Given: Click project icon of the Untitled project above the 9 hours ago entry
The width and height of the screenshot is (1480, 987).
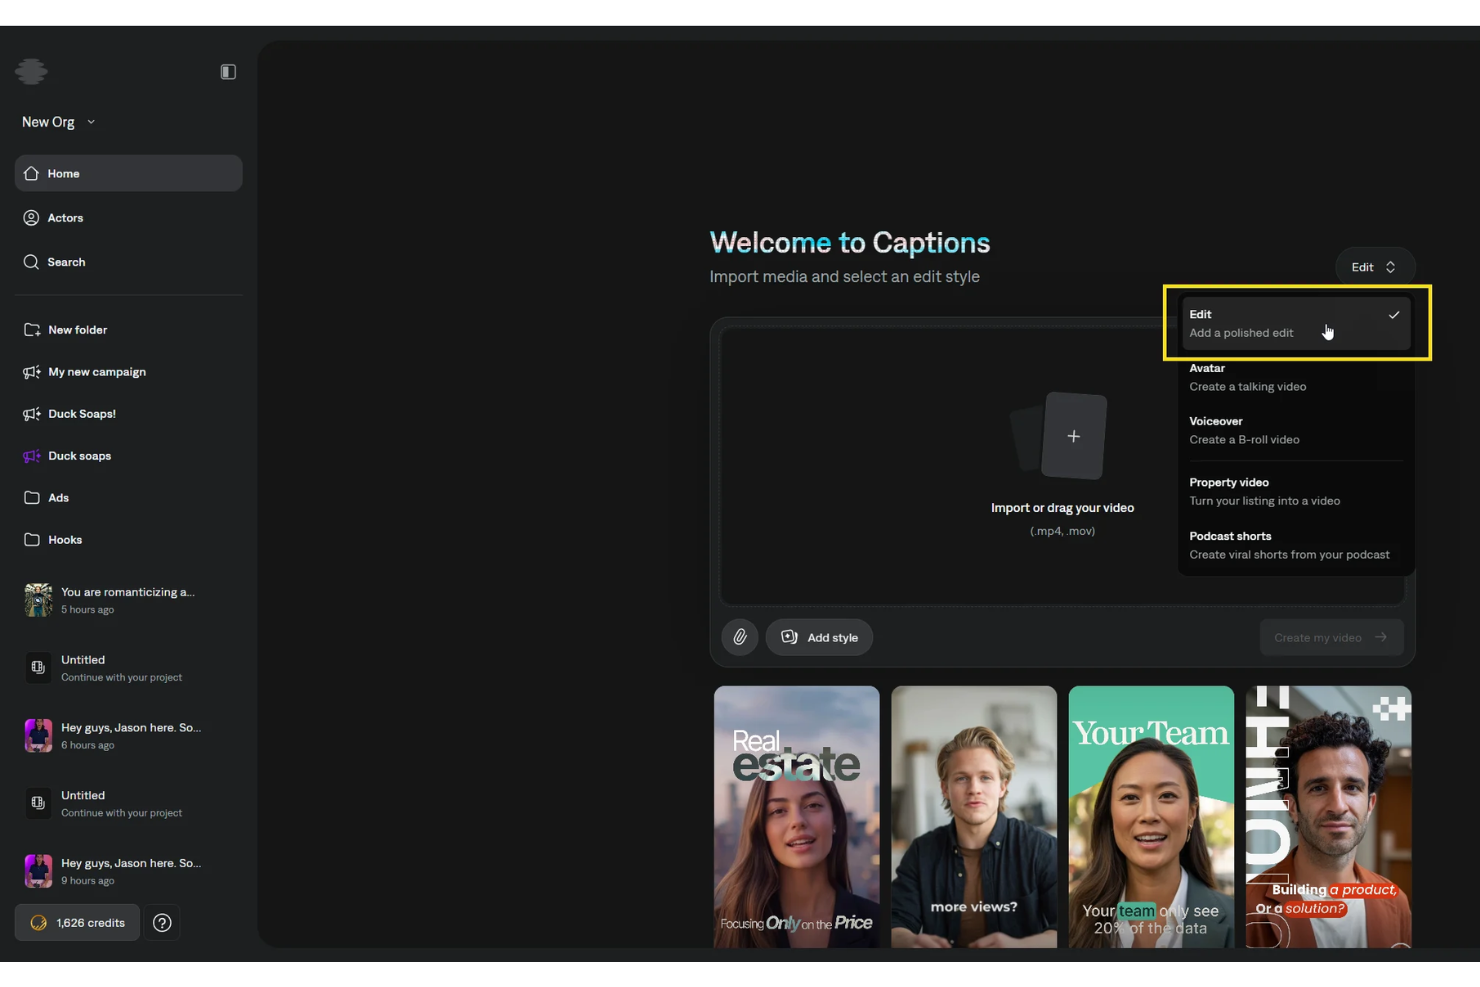Looking at the screenshot, I should (x=38, y=803).
